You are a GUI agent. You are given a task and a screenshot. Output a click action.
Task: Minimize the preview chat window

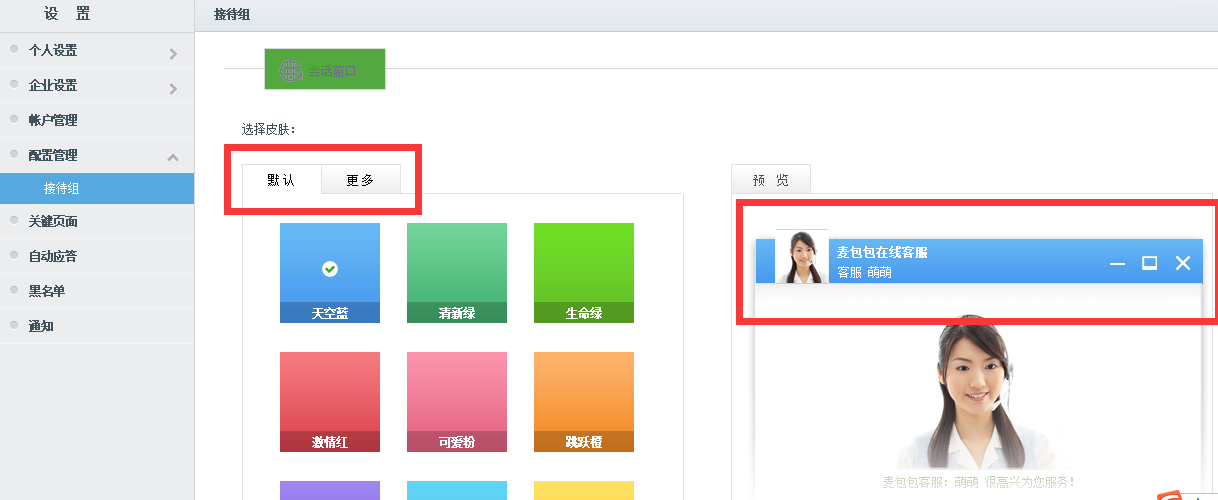click(x=1118, y=263)
